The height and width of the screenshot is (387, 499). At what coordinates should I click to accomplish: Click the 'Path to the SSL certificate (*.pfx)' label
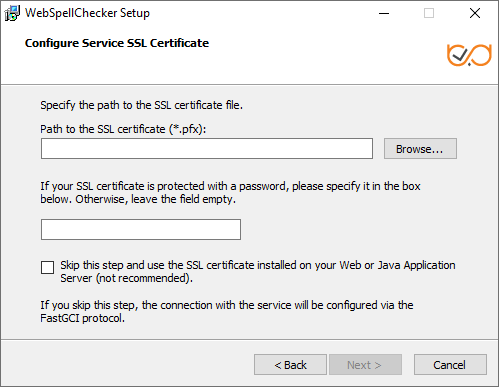coord(123,129)
